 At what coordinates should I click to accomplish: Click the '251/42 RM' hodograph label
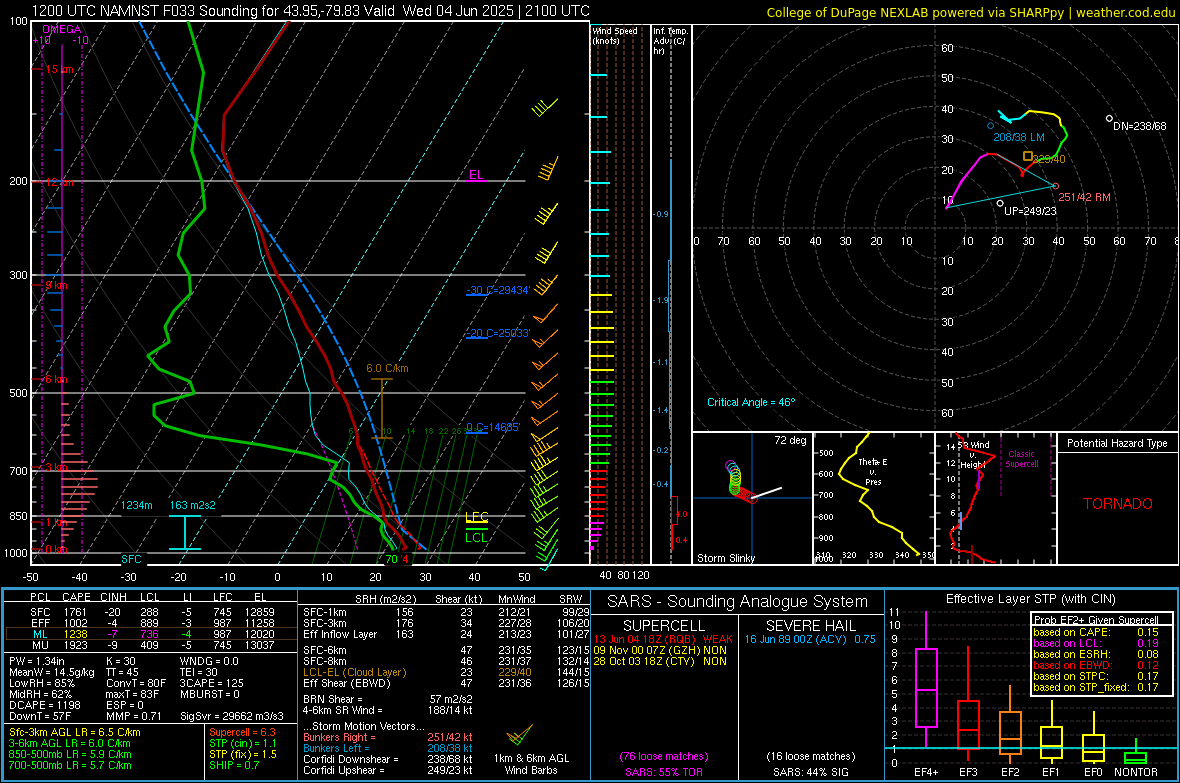point(1084,197)
